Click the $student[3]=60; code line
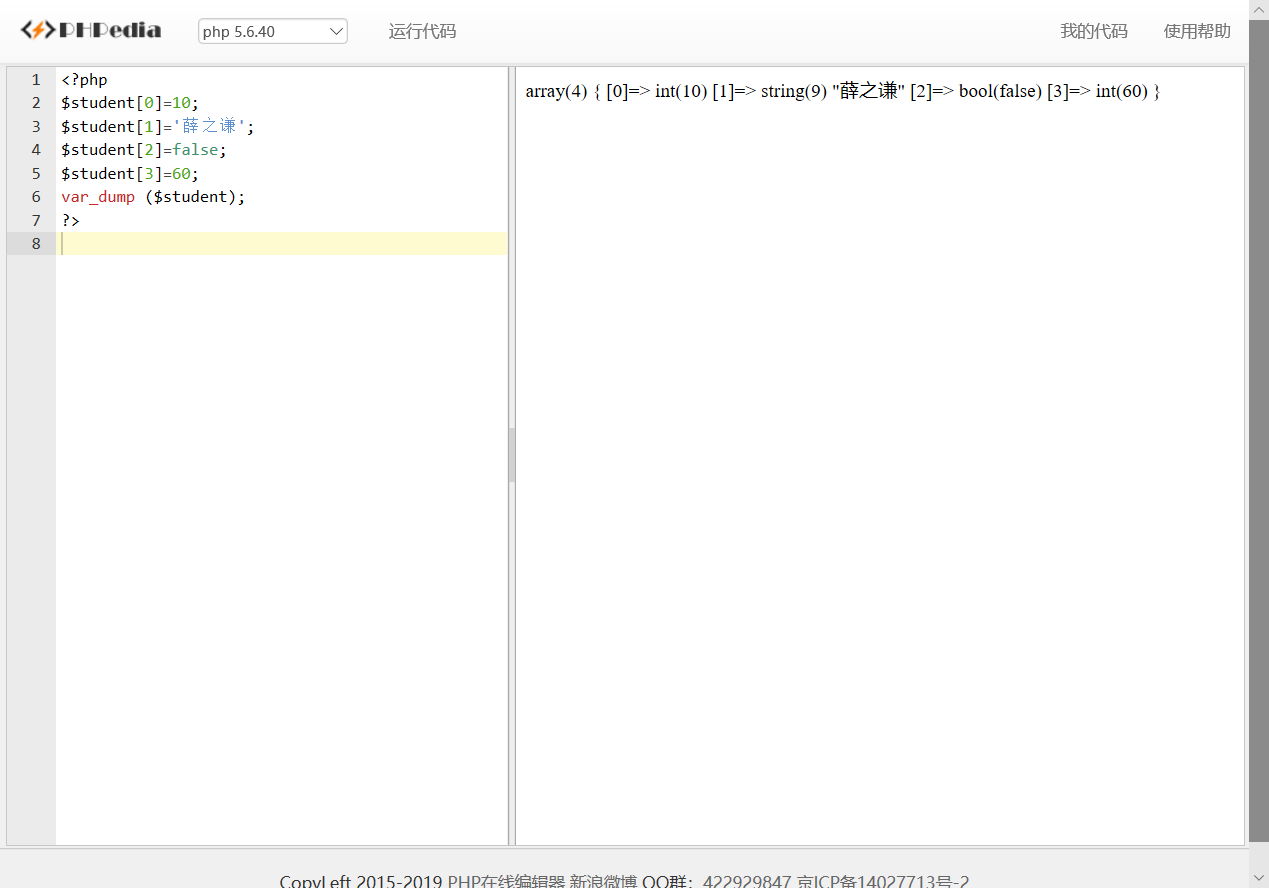1269x888 pixels. tap(130, 173)
